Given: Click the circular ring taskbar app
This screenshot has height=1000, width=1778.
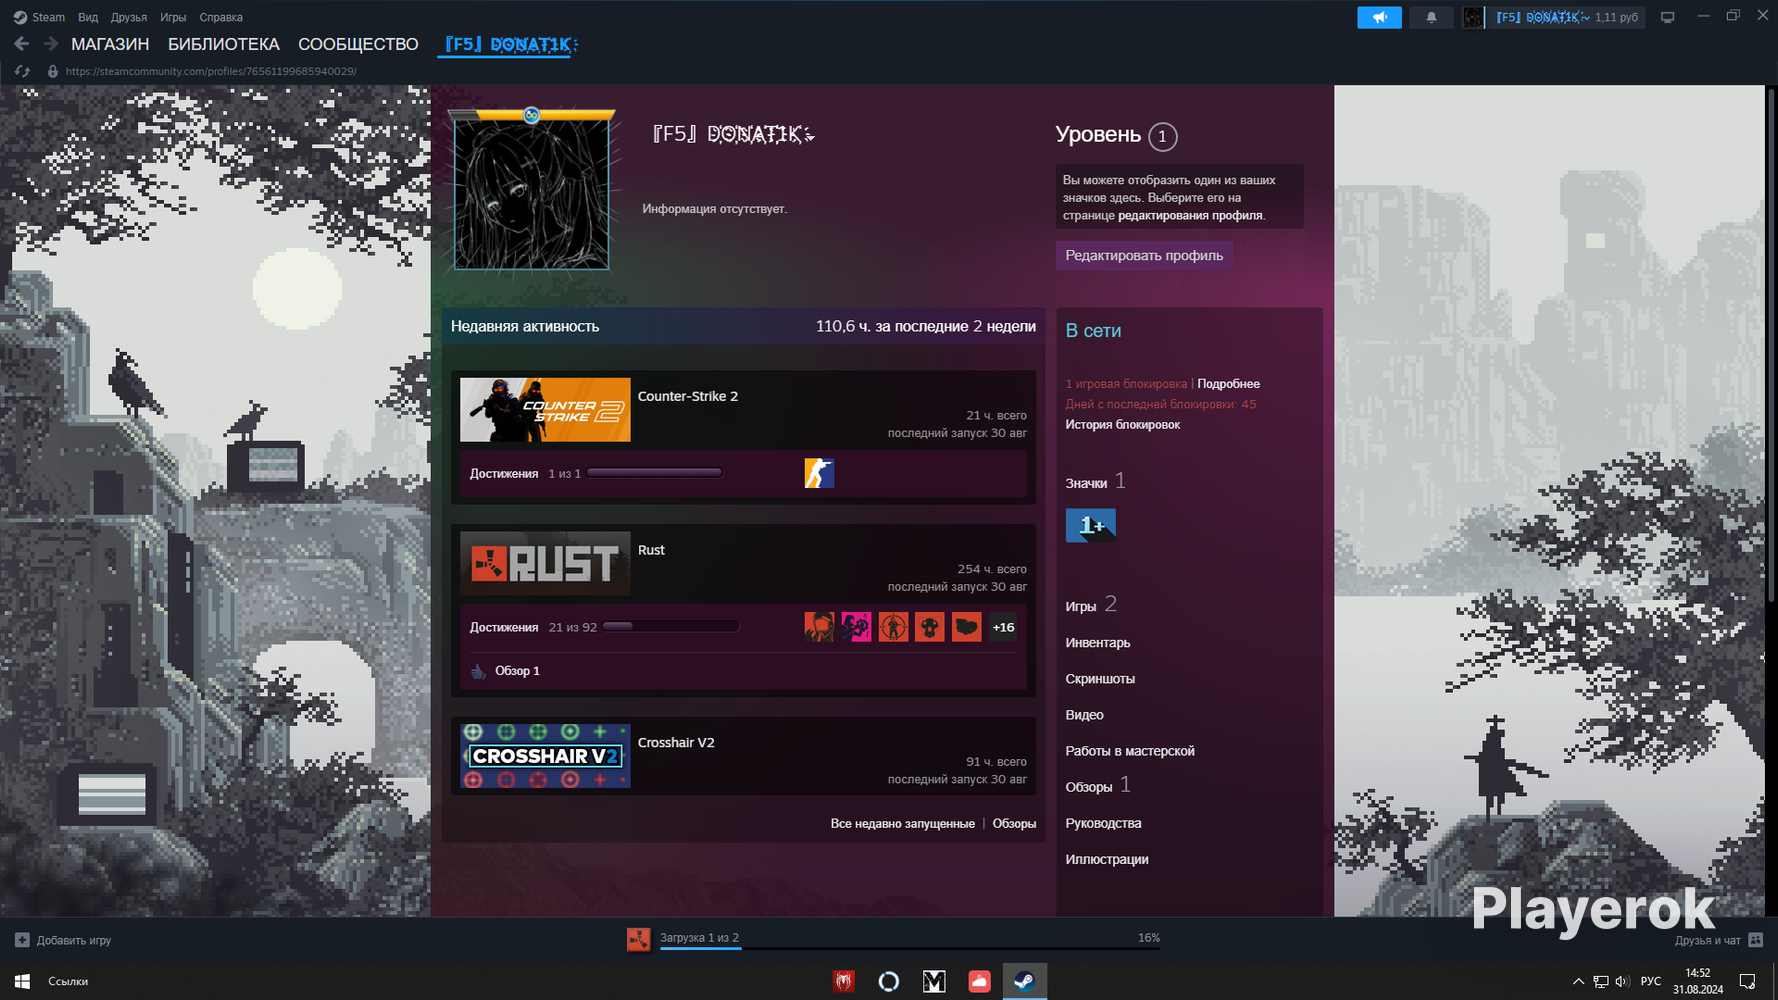Looking at the screenshot, I should pos(888,981).
